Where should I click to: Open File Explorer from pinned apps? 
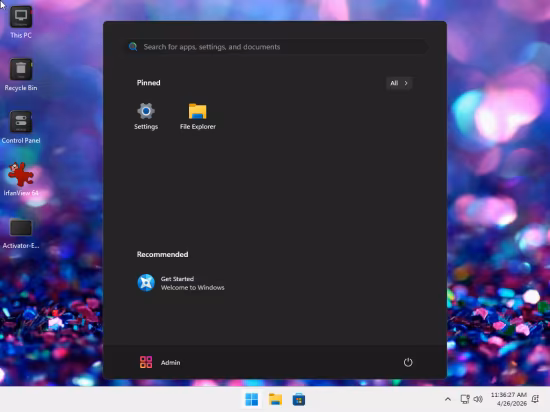point(197,116)
